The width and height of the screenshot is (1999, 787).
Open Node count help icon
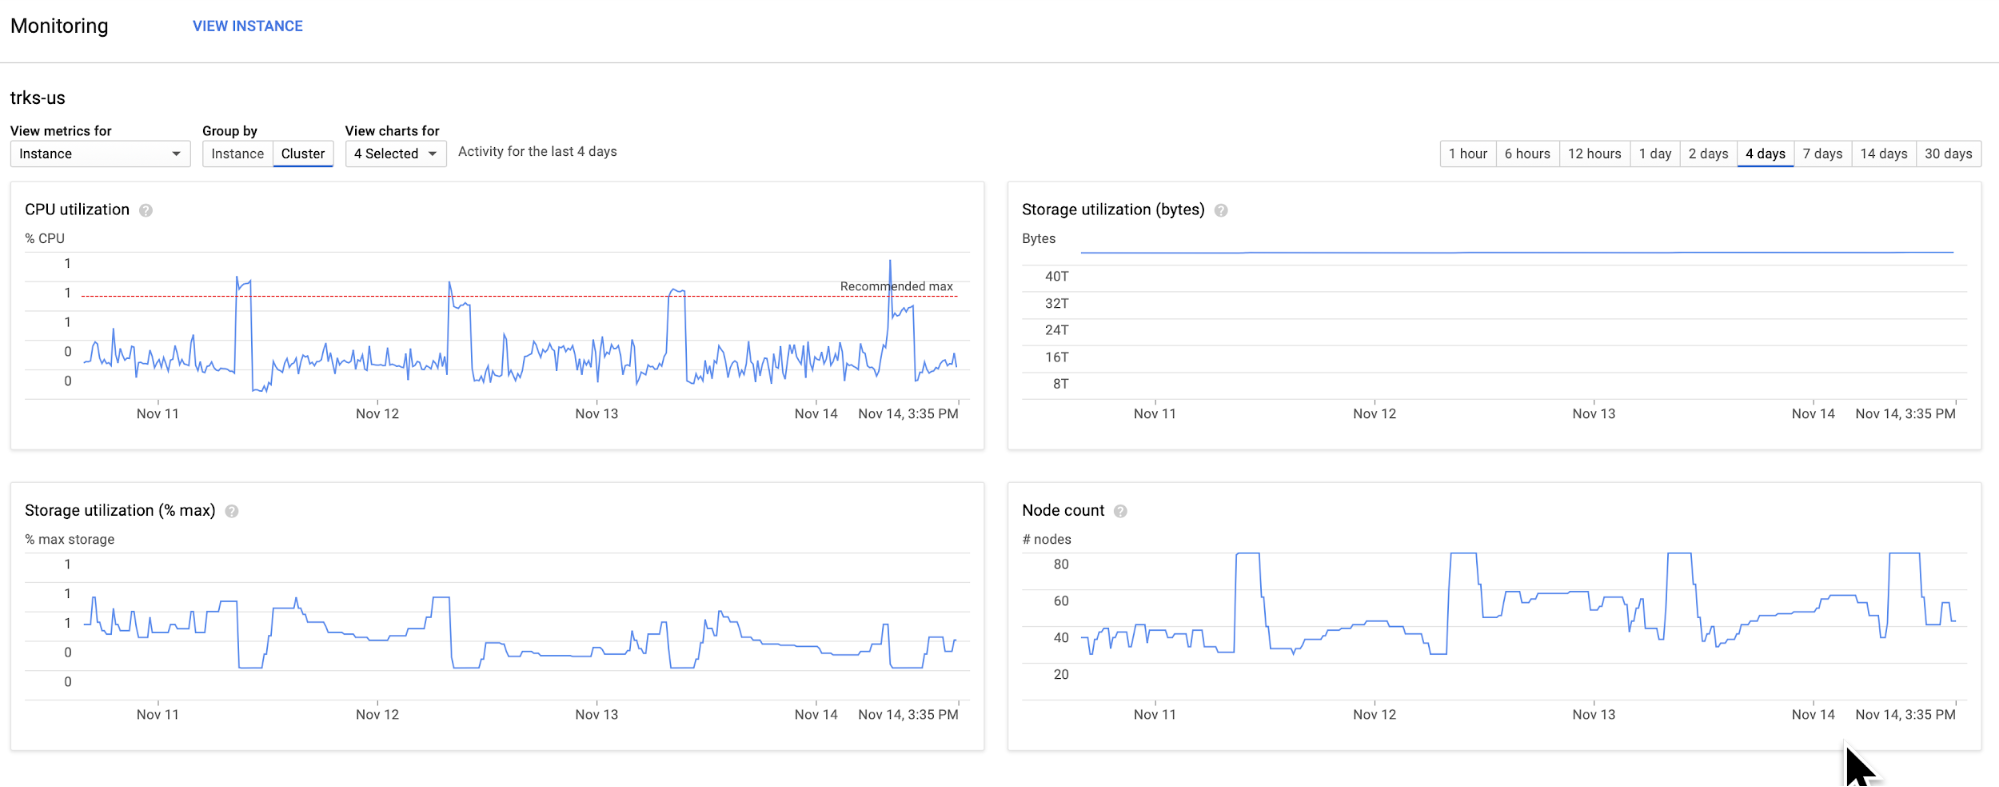[1121, 511]
